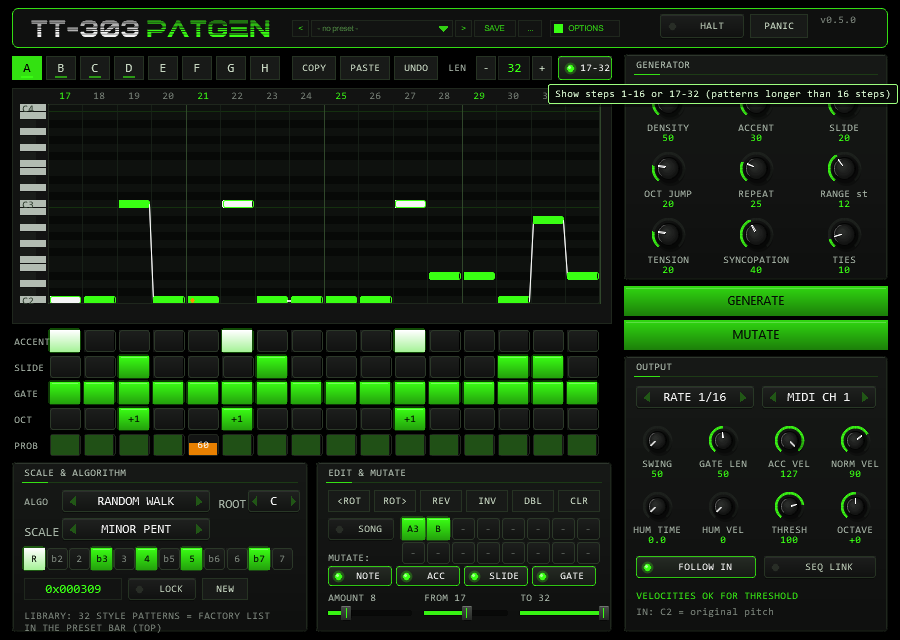Go to previous preset arrow
This screenshot has height=640, width=900.
[300, 28]
